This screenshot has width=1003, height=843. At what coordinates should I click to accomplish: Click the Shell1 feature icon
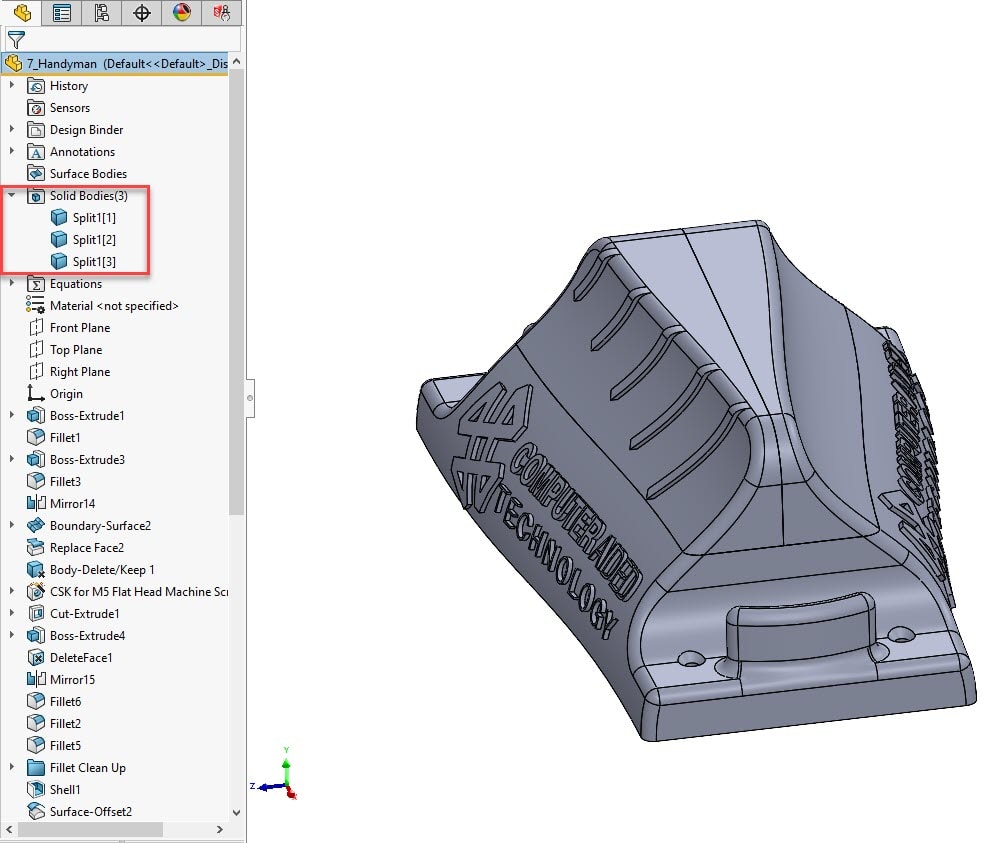pyautogui.click(x=36, y=789)
